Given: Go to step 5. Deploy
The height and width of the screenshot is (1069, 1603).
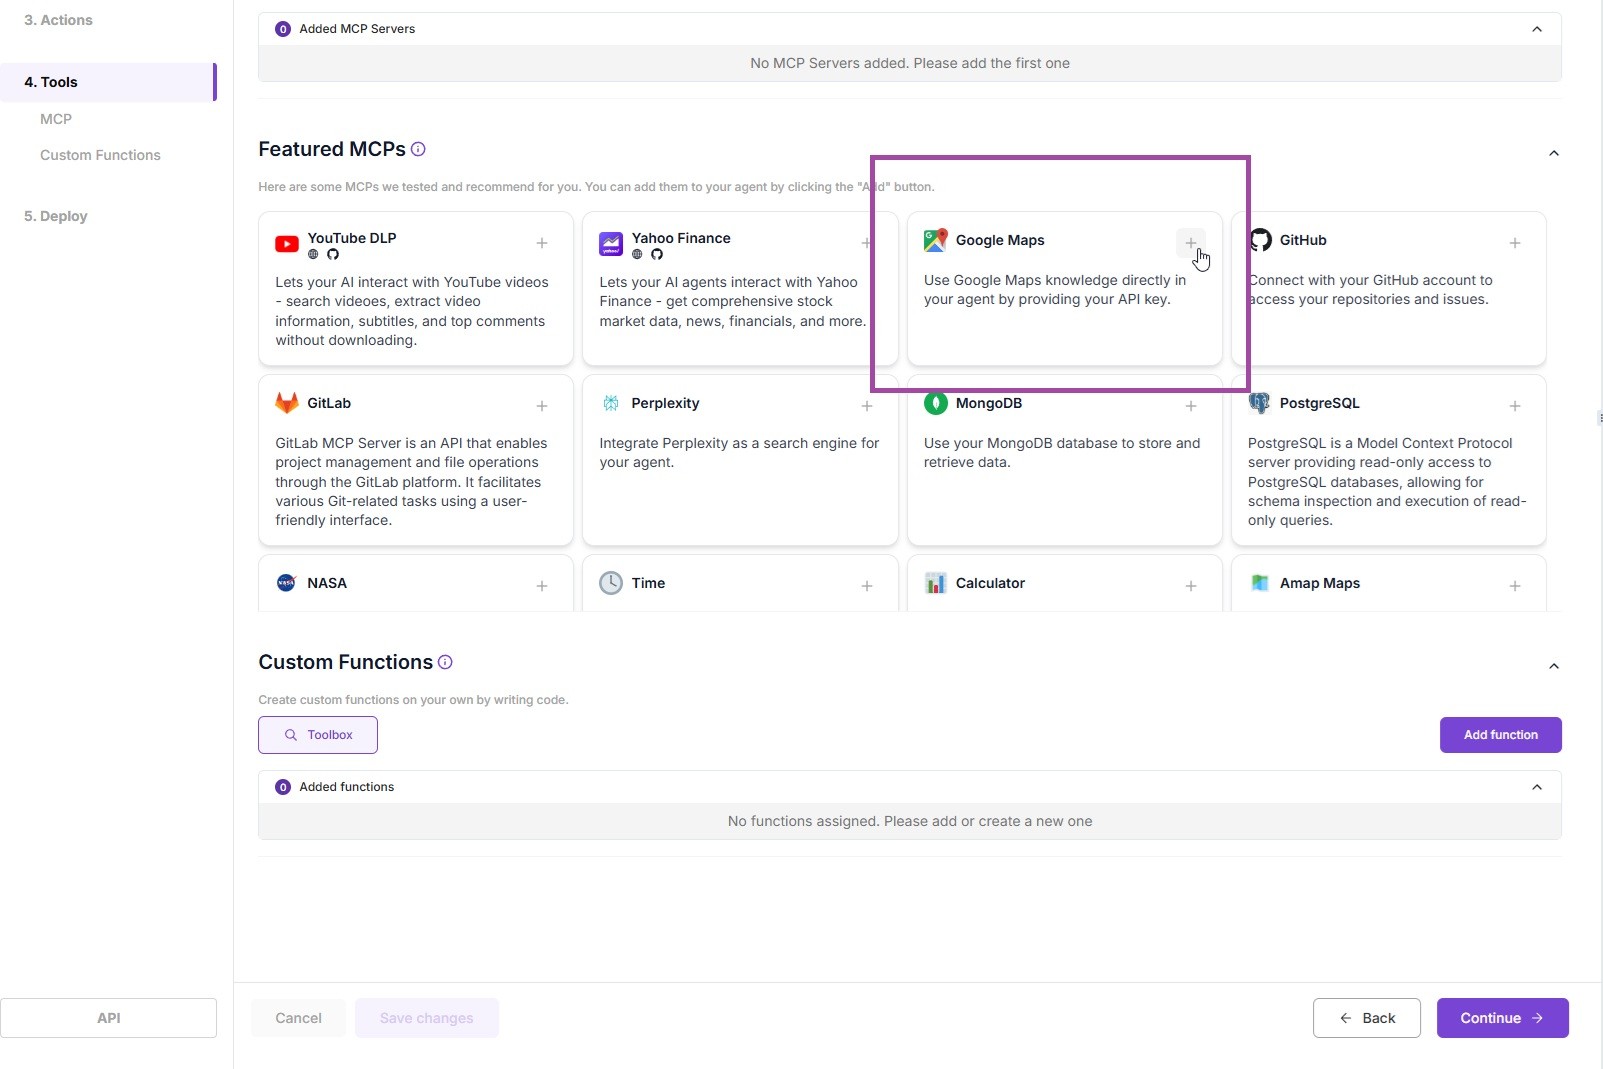Looking at the screenshot, I should click(x=56, y=216).
